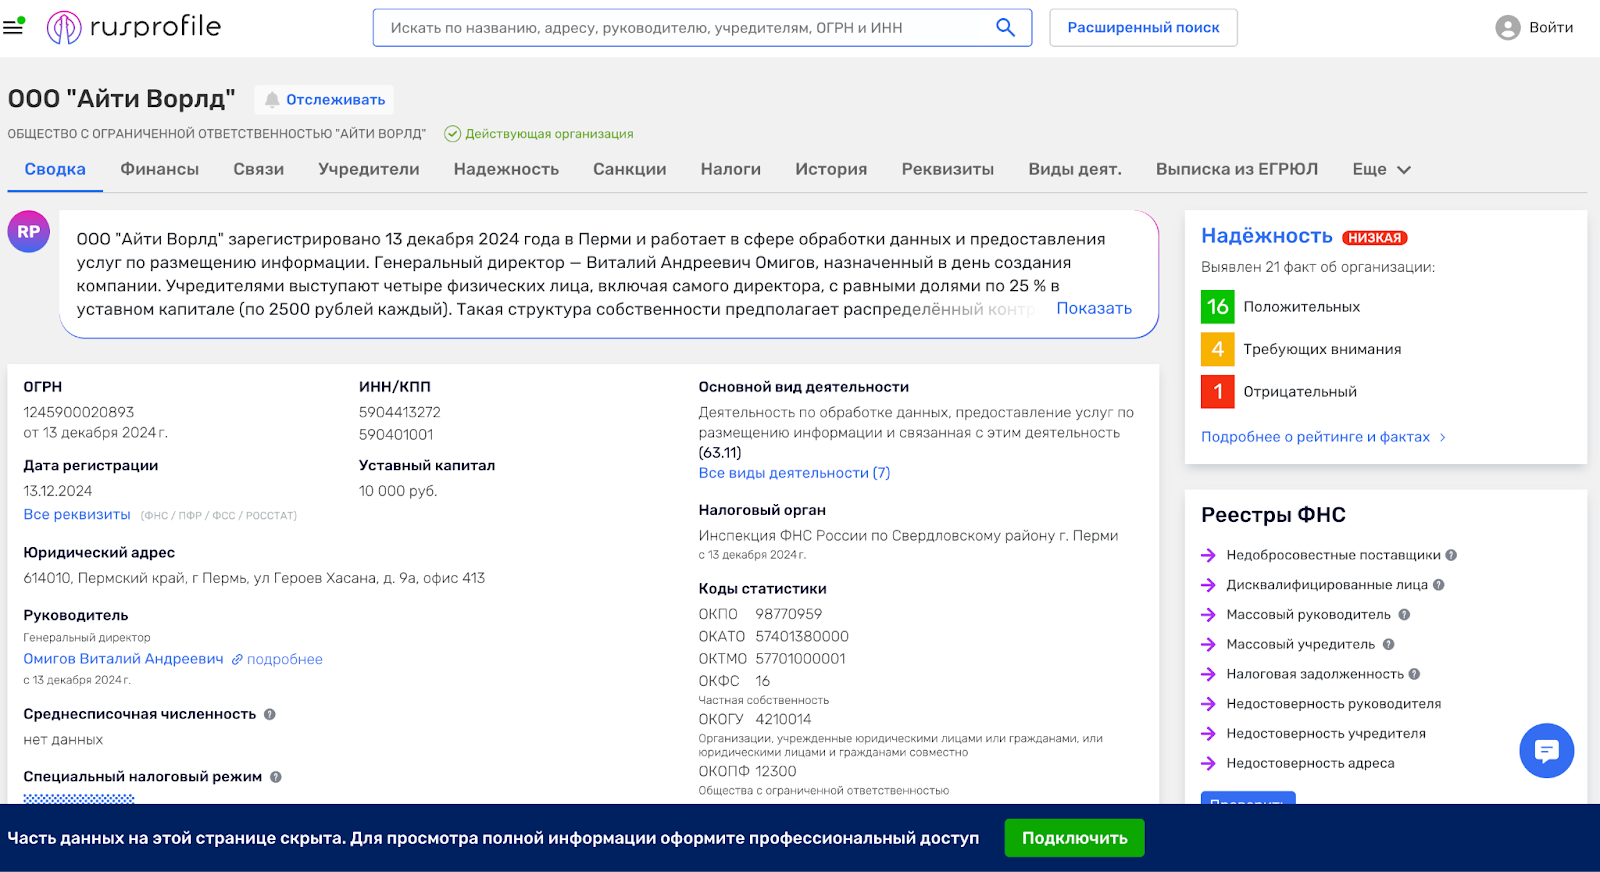The width and height of the screenshot is (1600, 872).
Task: Click help icon beside Недобросовестные поставщики
Action: click(x=1451, y=555)
